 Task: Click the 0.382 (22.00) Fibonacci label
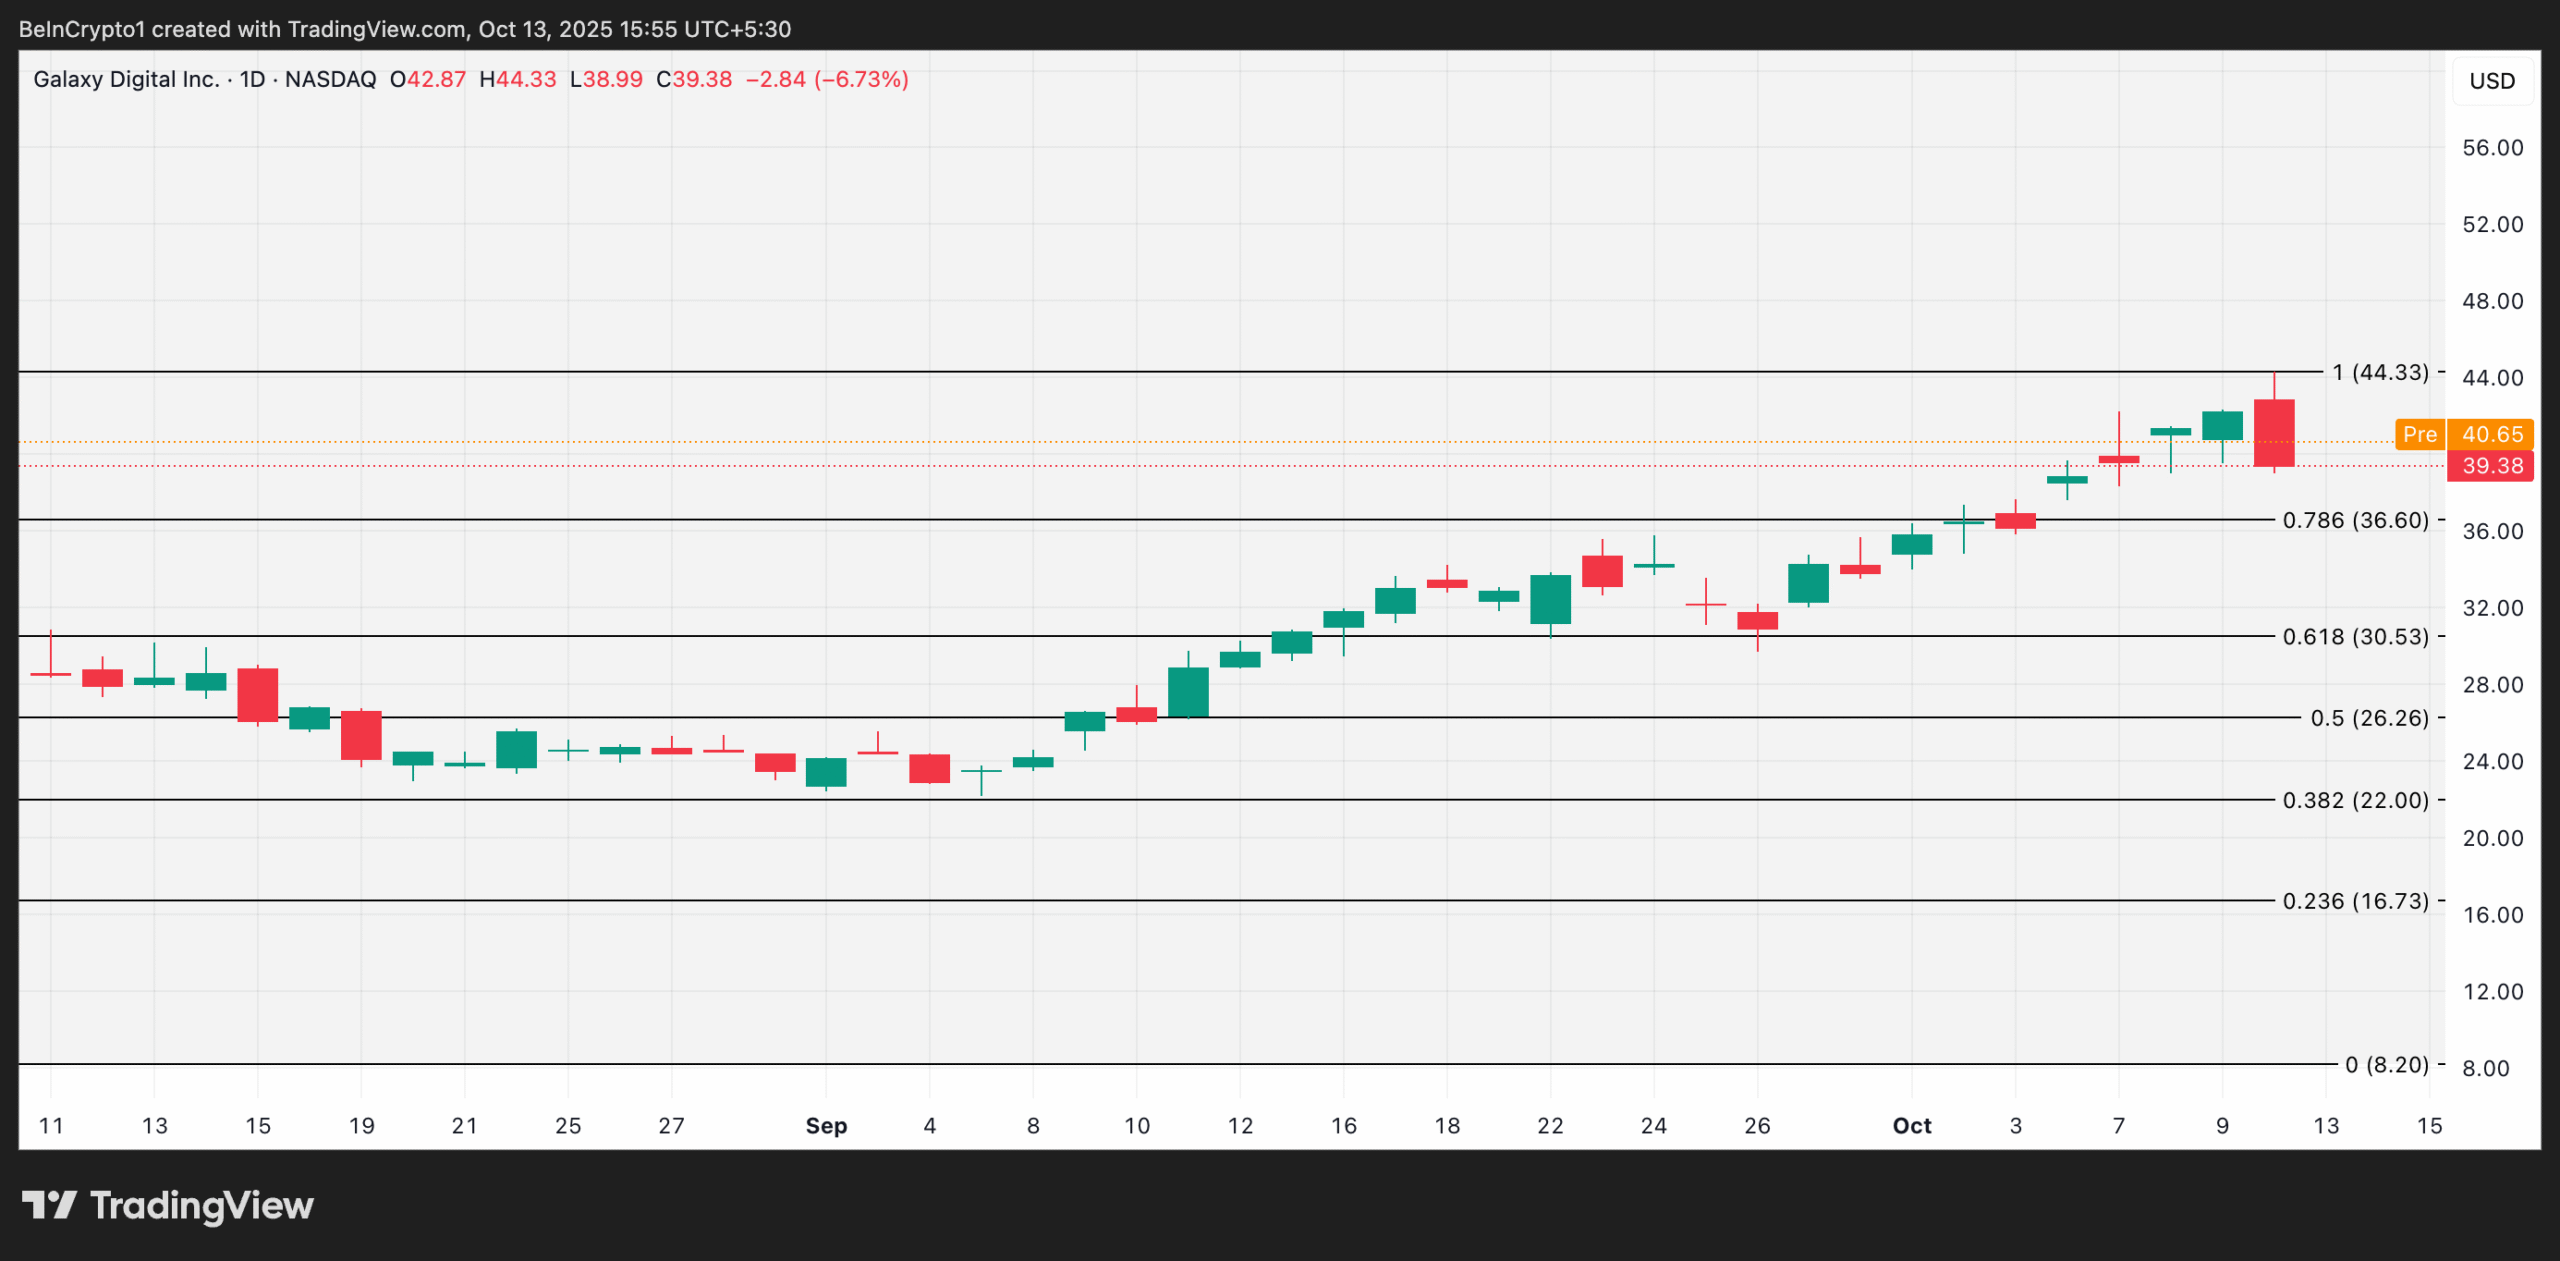pos(2354,800)
